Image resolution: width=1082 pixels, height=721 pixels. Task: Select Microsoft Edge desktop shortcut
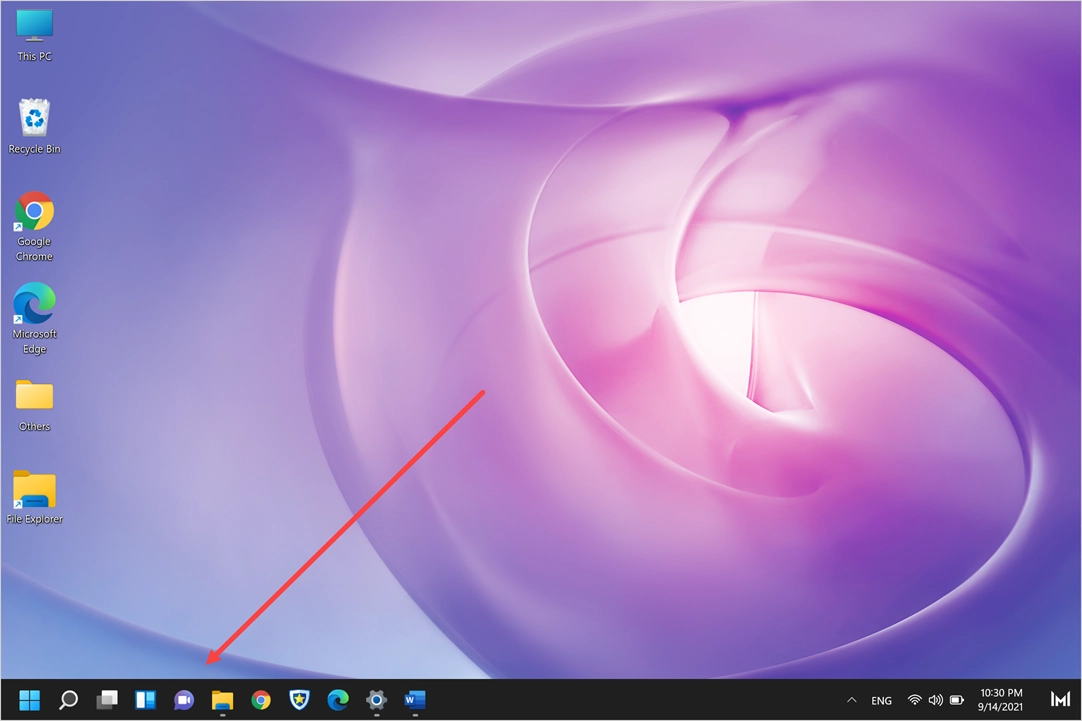pos(35,319)
